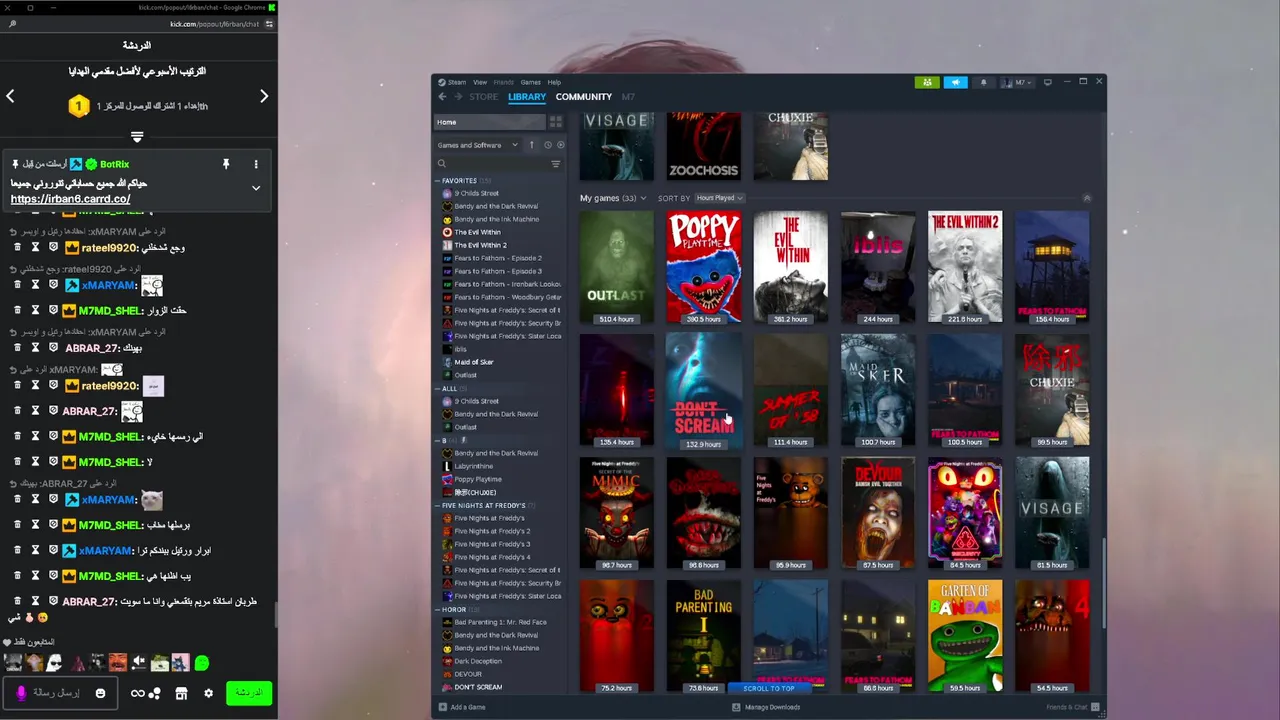Screen dimensions: 1280x720
Task: Open the irban6.carrd.co link
Action: click(70, 199)
